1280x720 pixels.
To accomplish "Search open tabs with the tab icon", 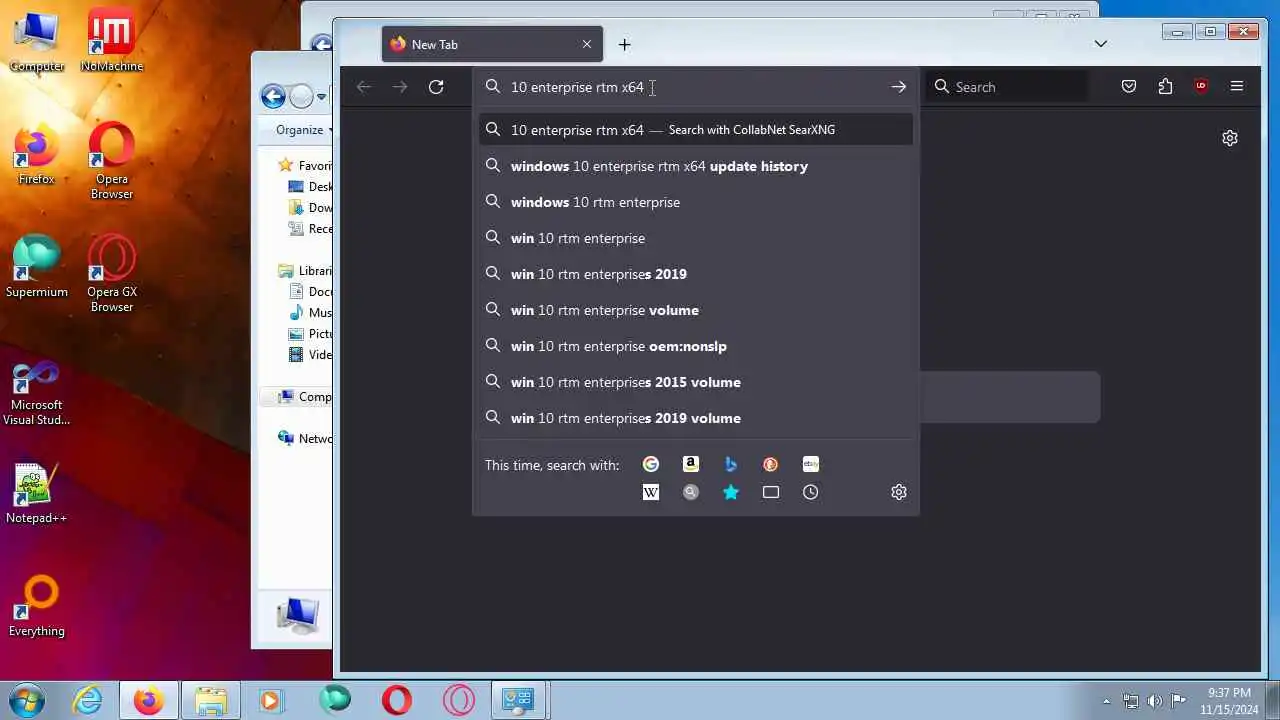I will pos(771,492).
